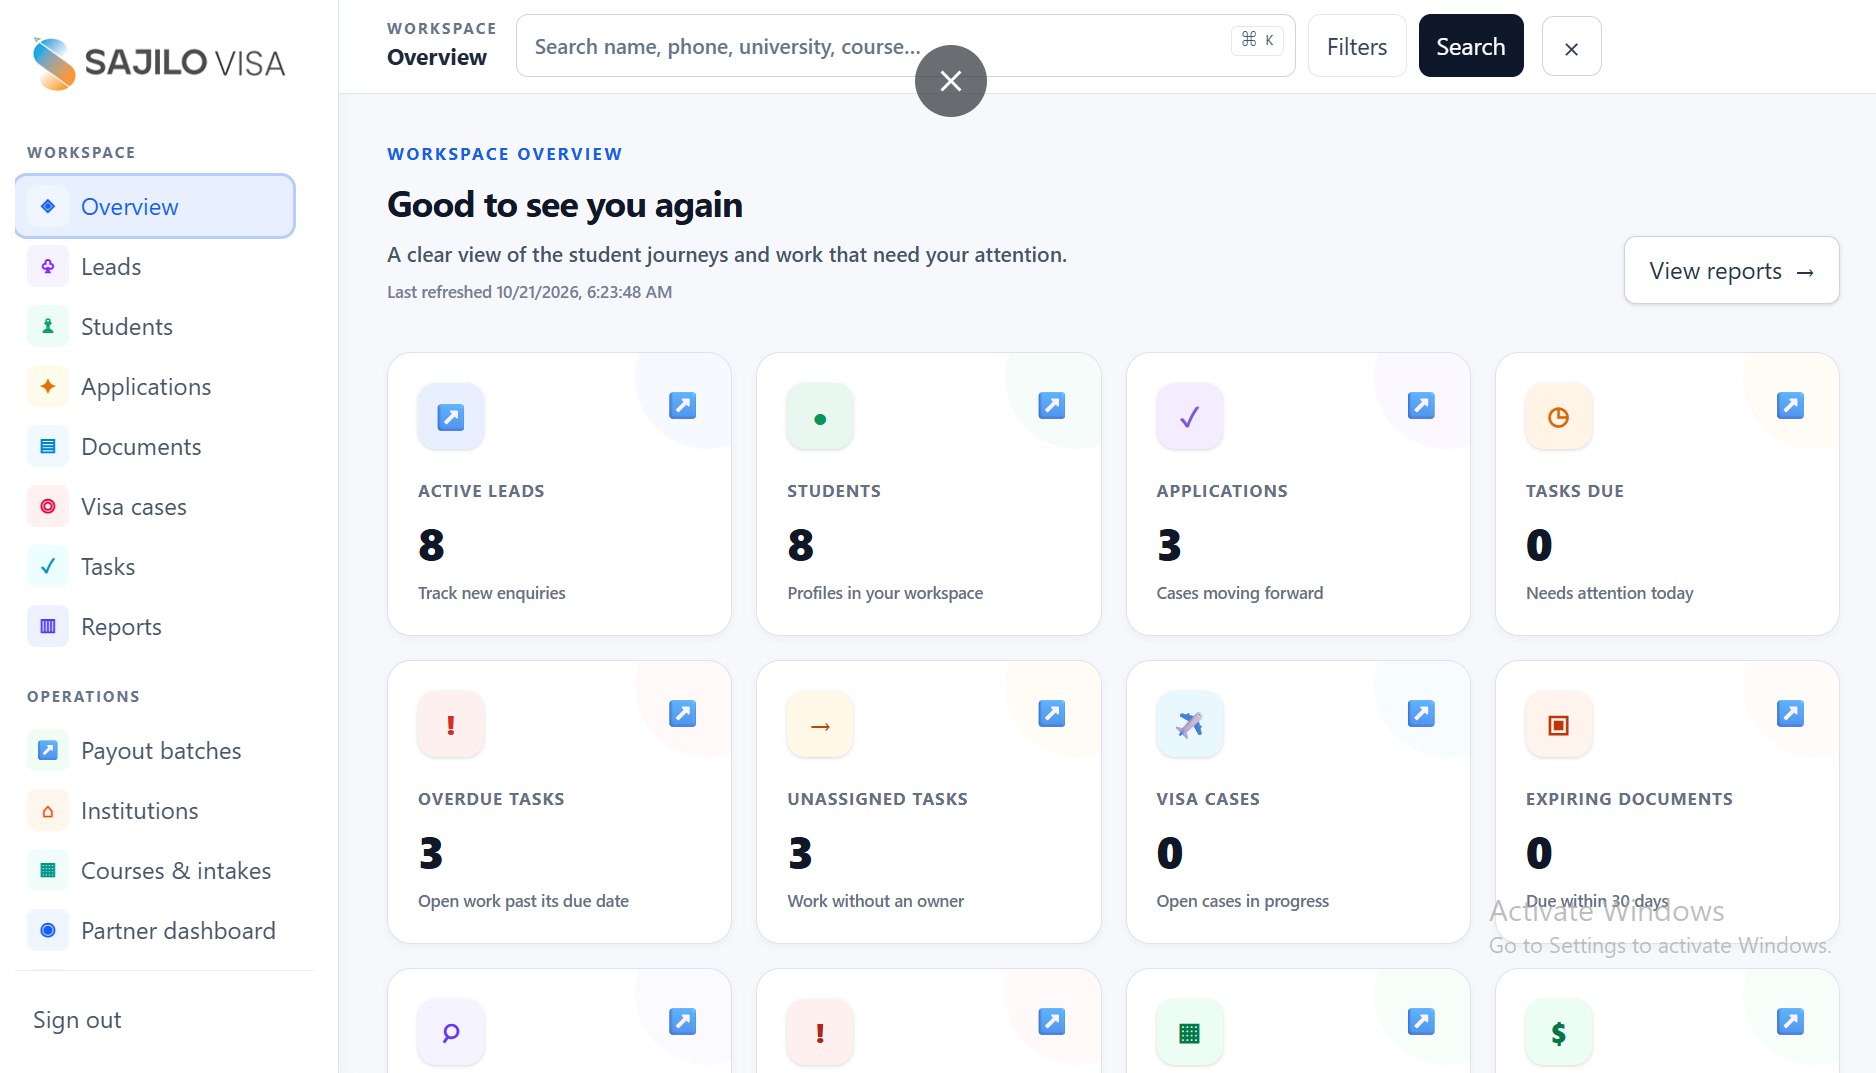
Task: Click the dollar sign icon card
Action: click(x=1558, y=1032)
